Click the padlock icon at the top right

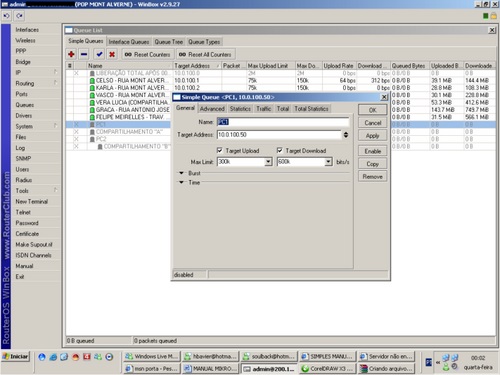point(493,16)
